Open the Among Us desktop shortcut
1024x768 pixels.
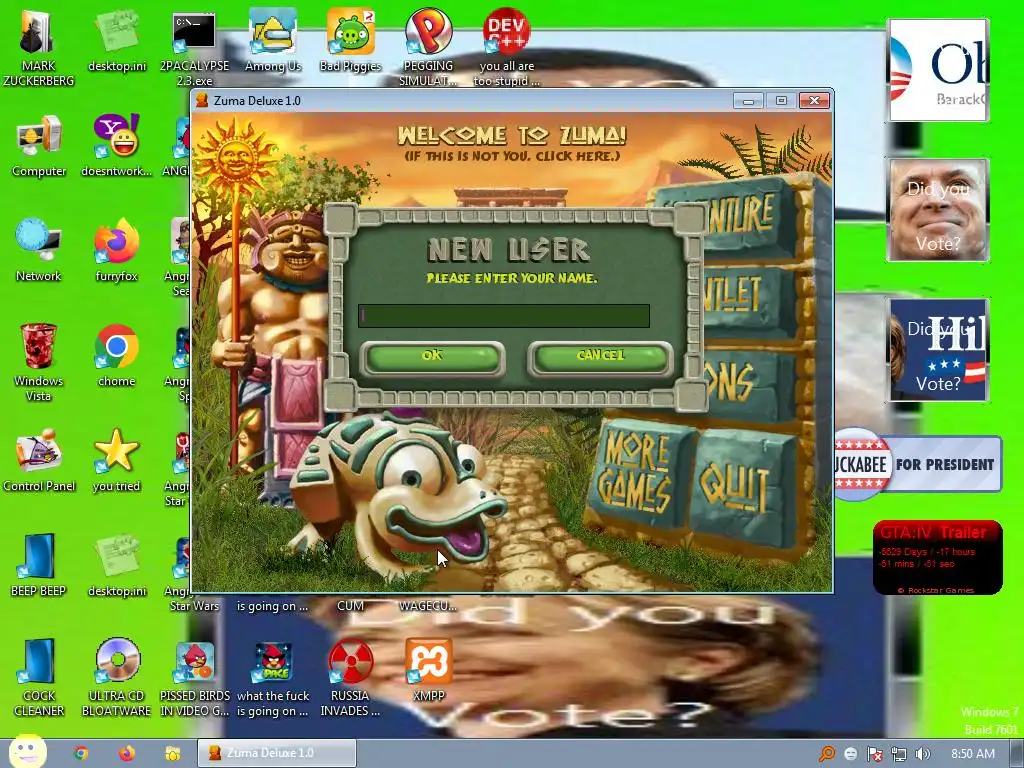272,42
